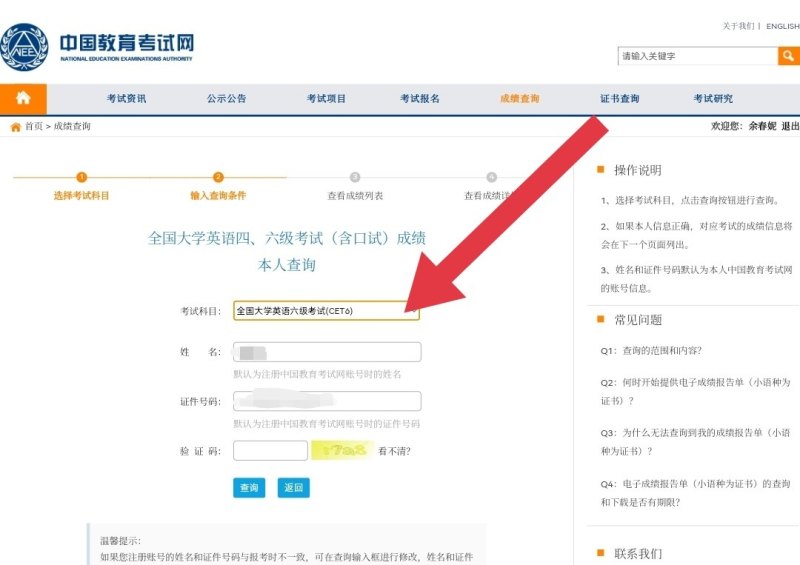
Task: Click the blue 返回 button
Action: point(293,488)
